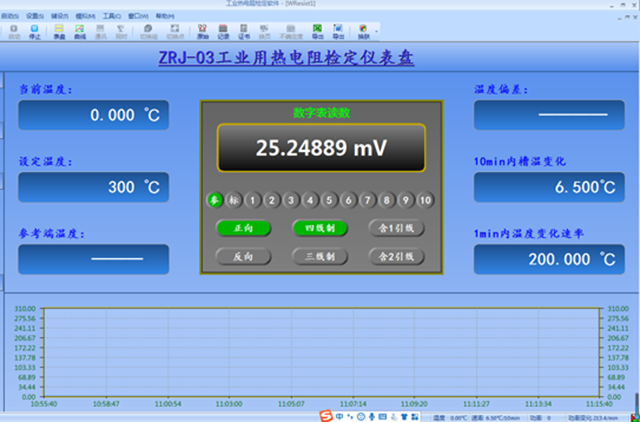This screenshot has height=422, width=640.
Task: Click the 不确定度 uncertainty toolbar icon
Action: coord(291,31)
